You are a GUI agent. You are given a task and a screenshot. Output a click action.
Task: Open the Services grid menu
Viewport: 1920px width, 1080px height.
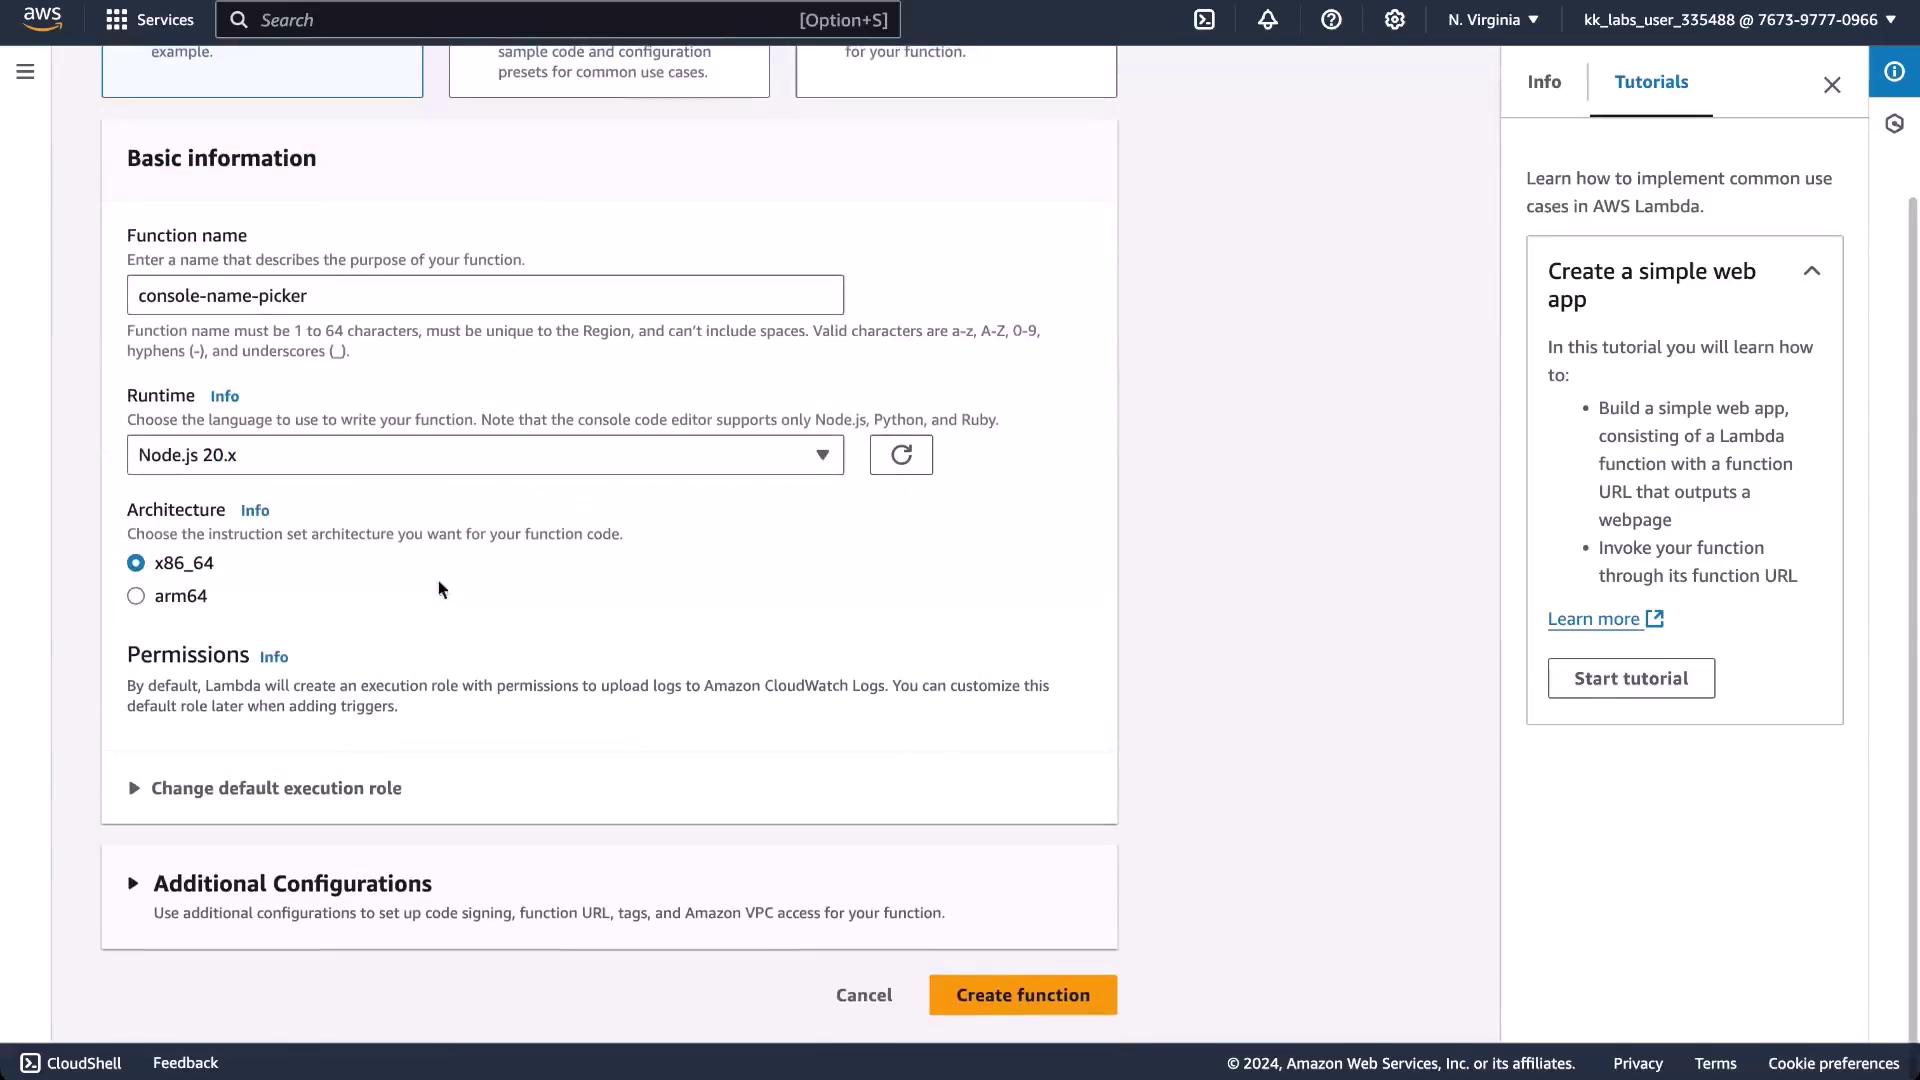point(117,20)
